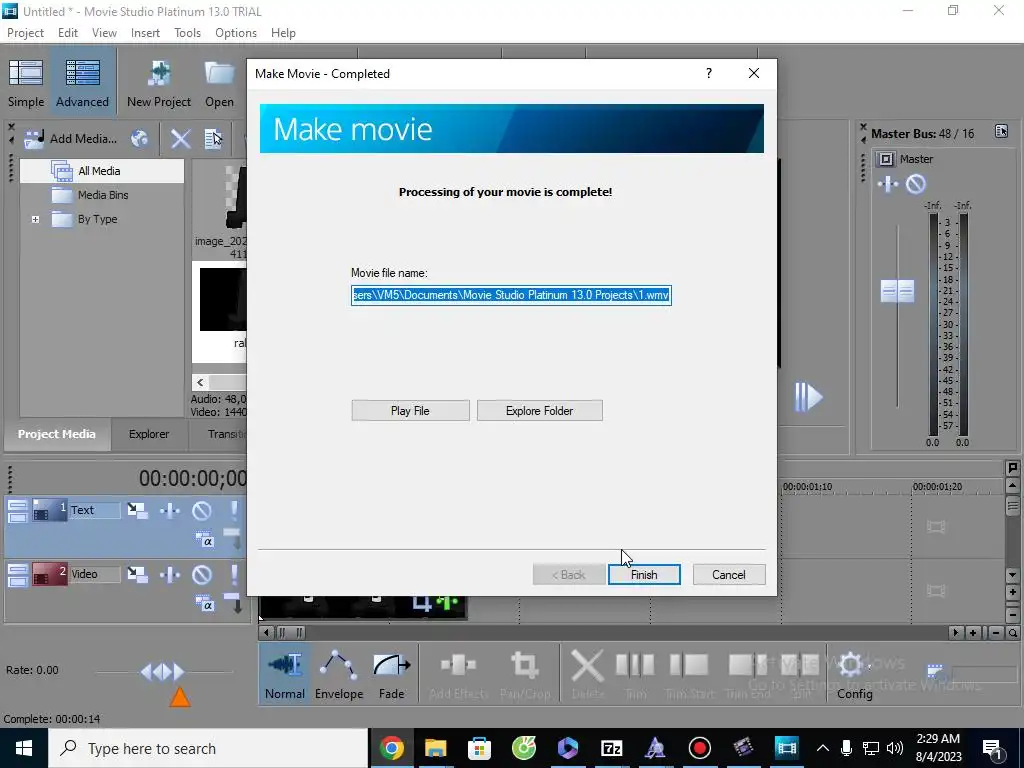1024x768 pixels.
Task: Open the Master Bus properties icon
Action: pos(1002,131)
